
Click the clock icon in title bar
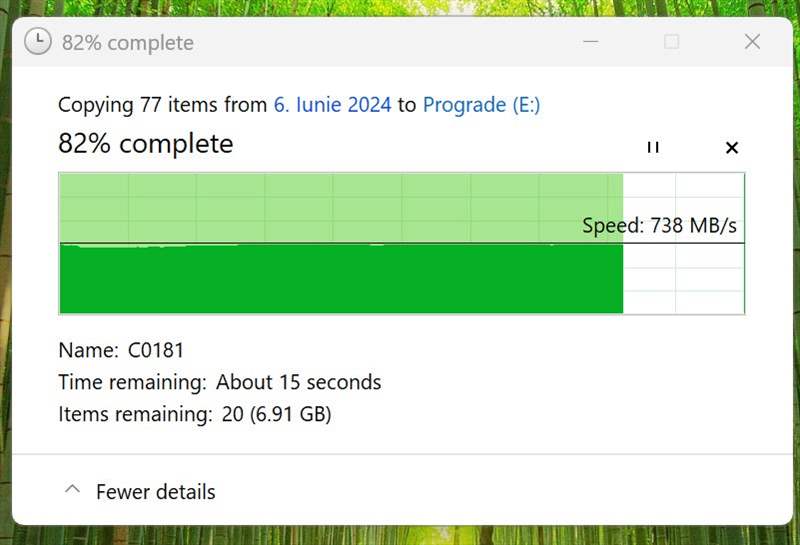pos(38,41)
